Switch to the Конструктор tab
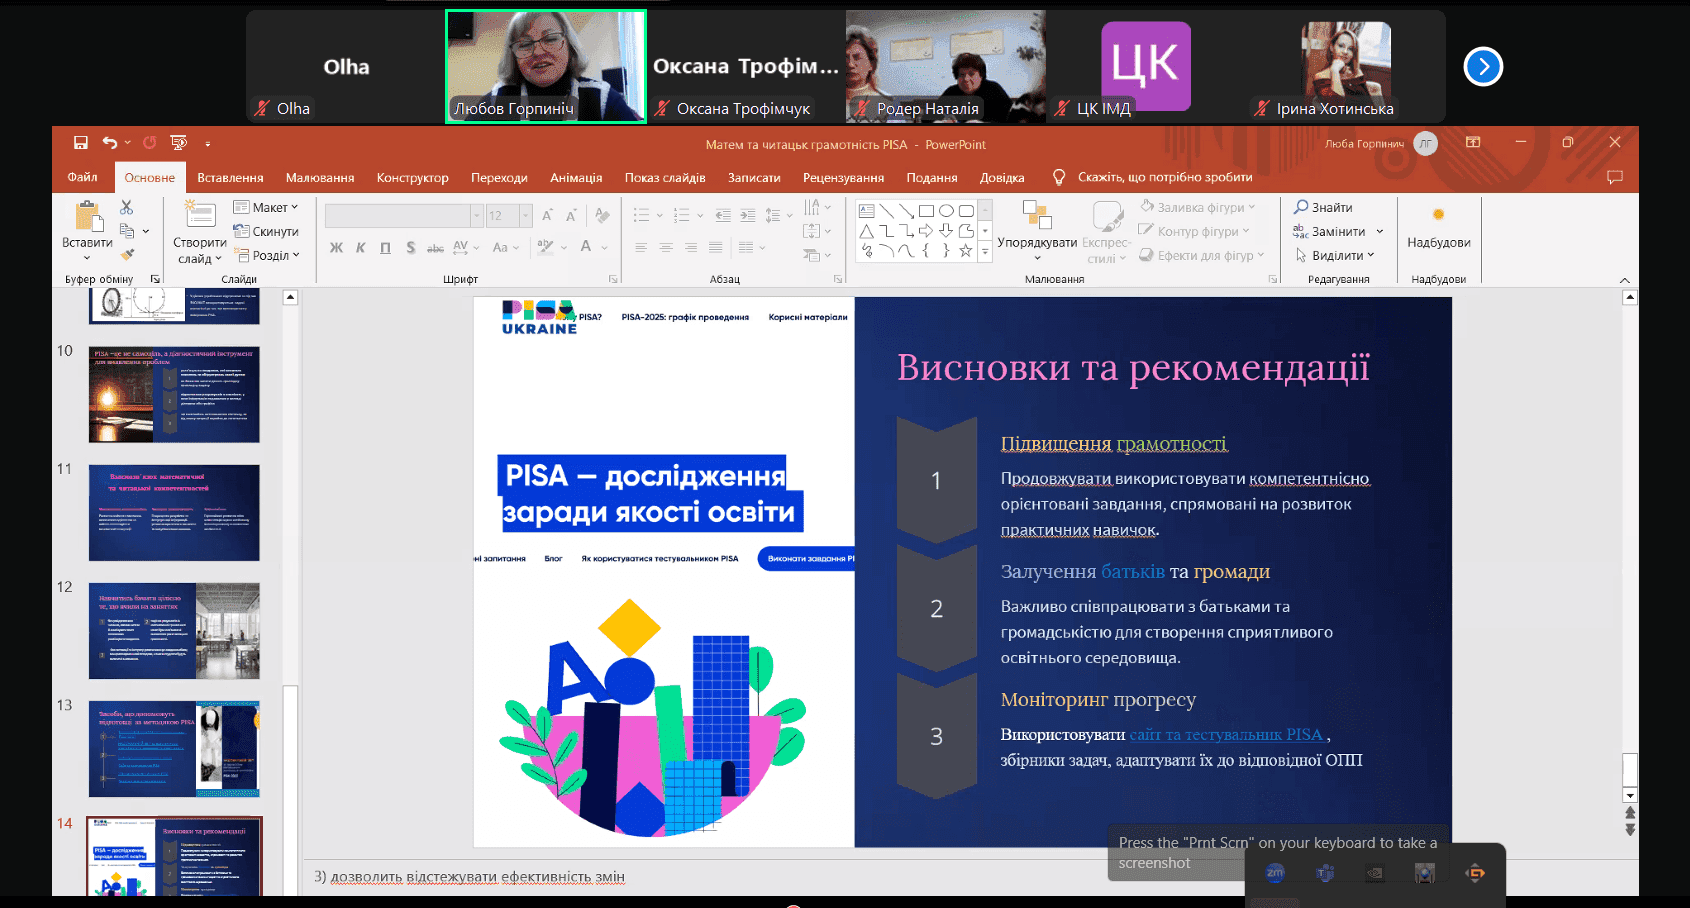The image size is (1690, 908). pos(412,177)
